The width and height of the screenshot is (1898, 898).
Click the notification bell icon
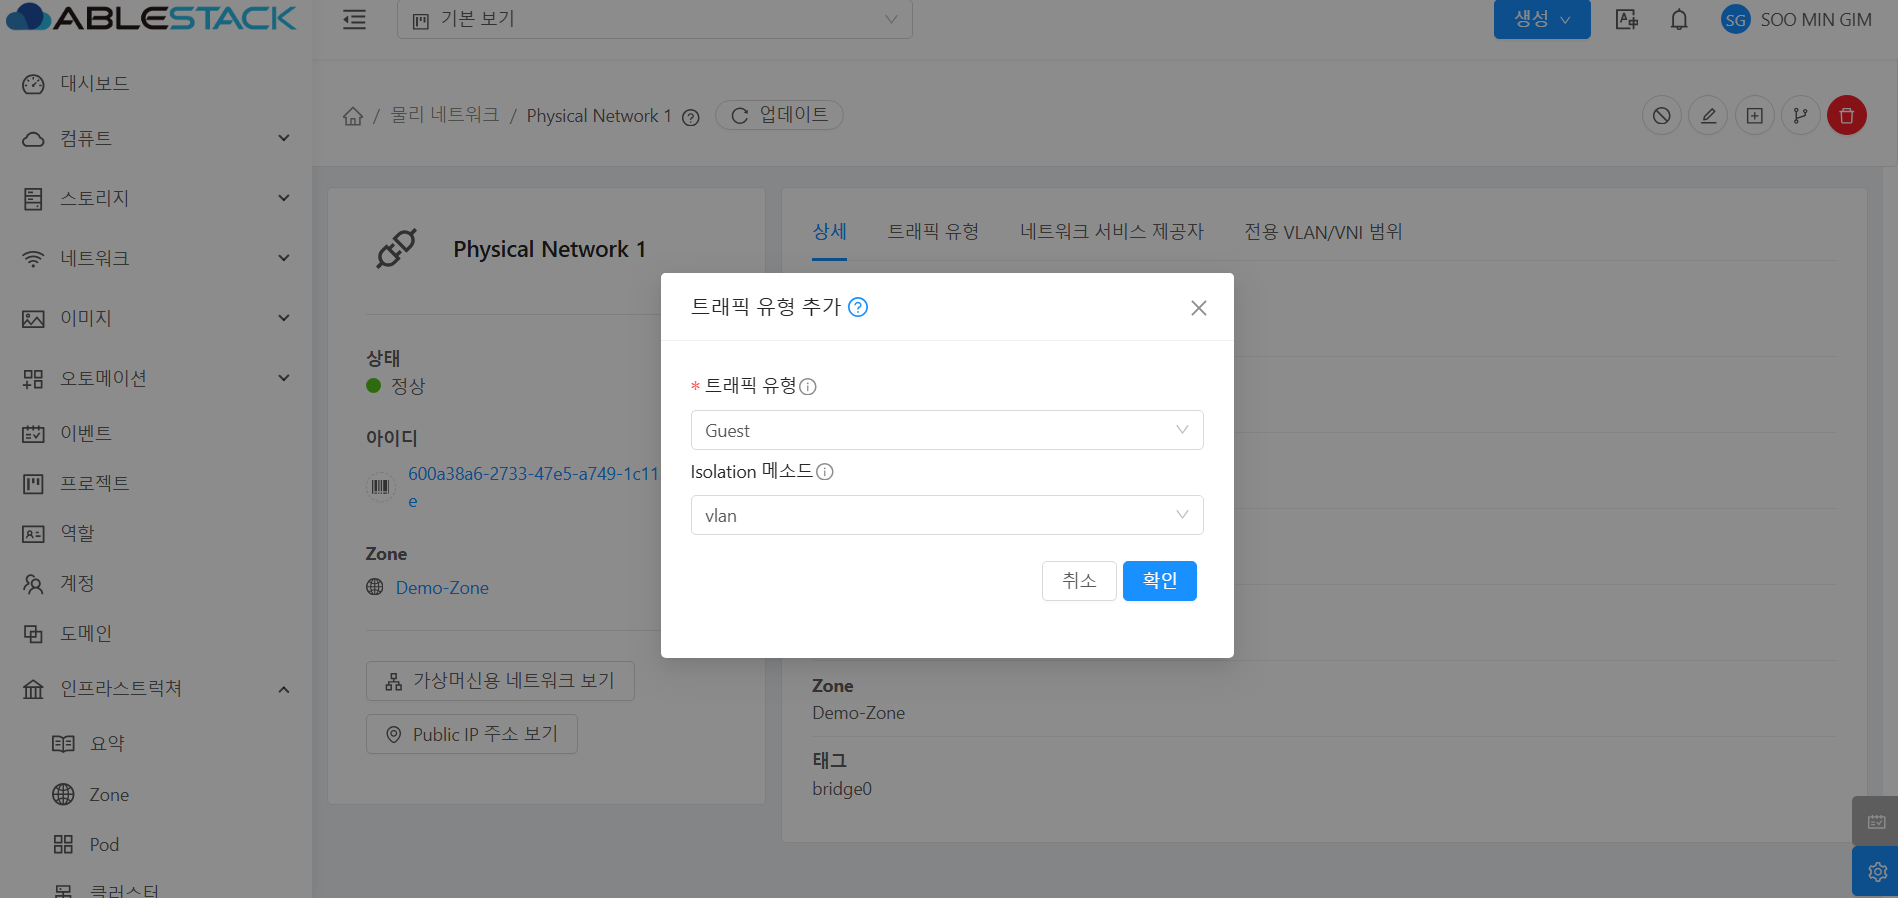1679,20
